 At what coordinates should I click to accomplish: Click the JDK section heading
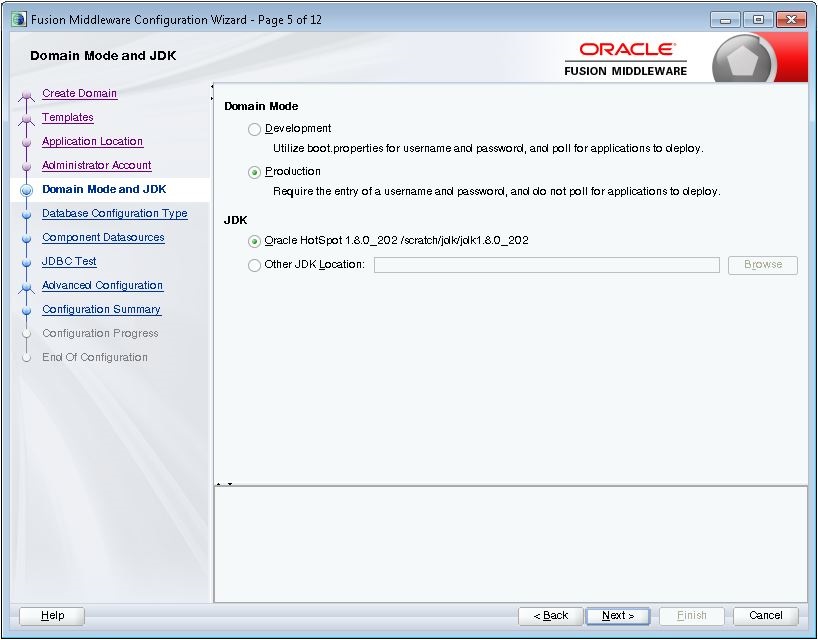[235, 220]
